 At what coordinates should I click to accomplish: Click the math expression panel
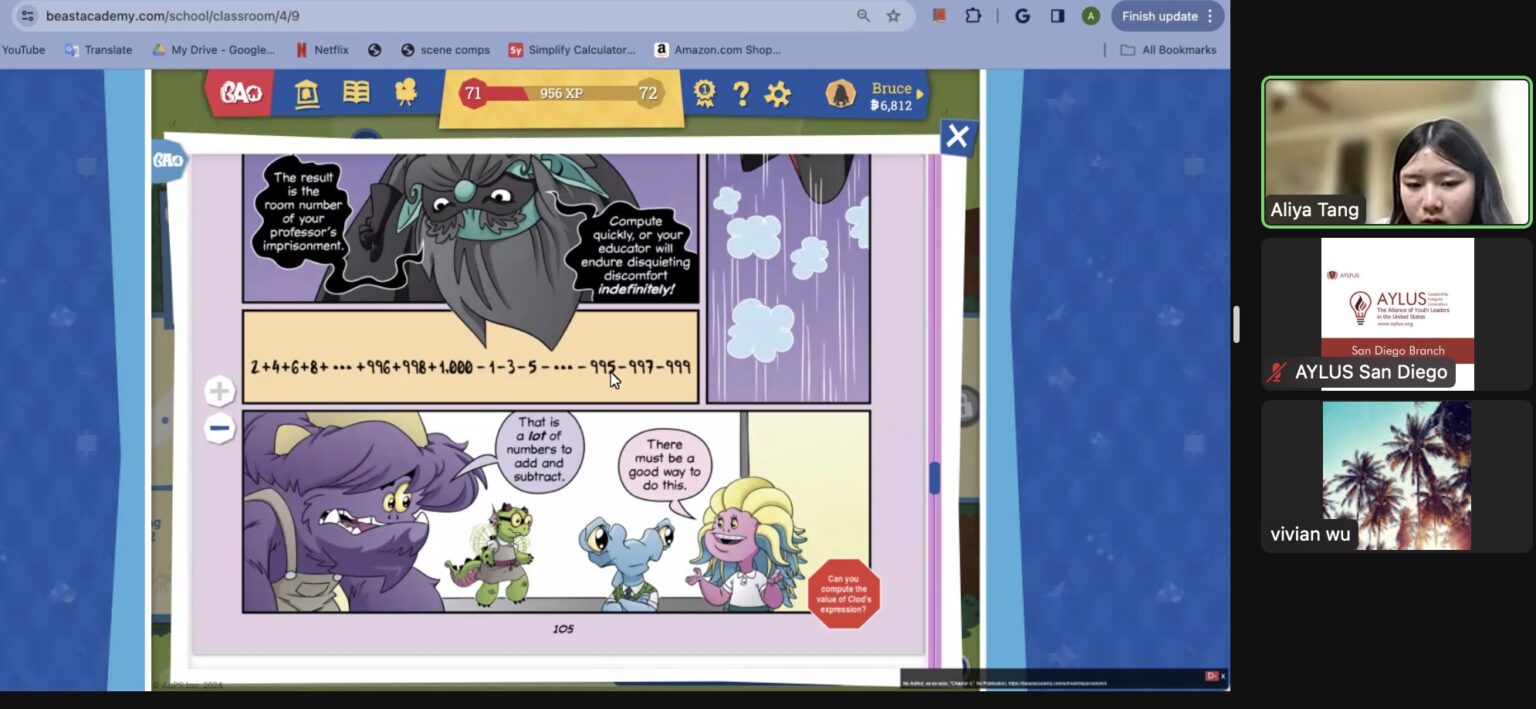point(470,356)
